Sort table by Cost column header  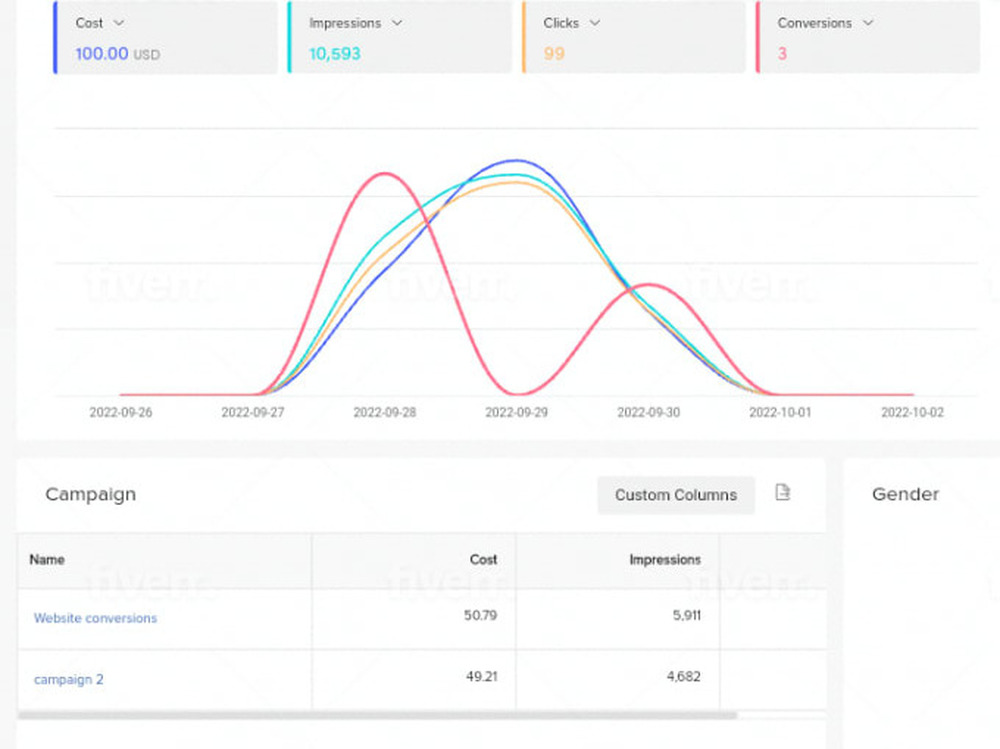click(x=483, y=560)
